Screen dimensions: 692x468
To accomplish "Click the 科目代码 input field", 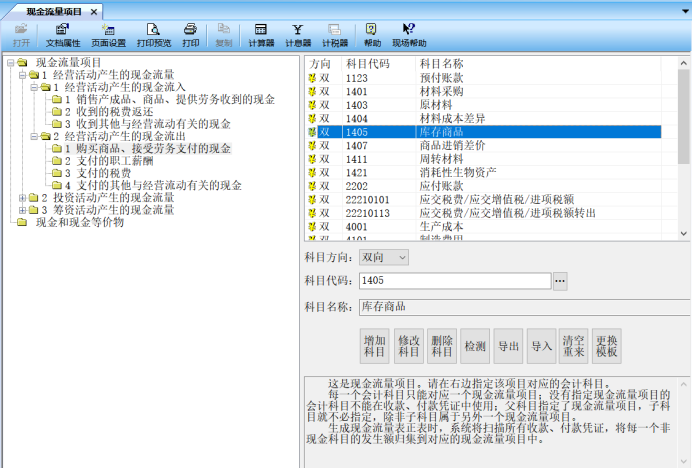I will coord(455,282).
